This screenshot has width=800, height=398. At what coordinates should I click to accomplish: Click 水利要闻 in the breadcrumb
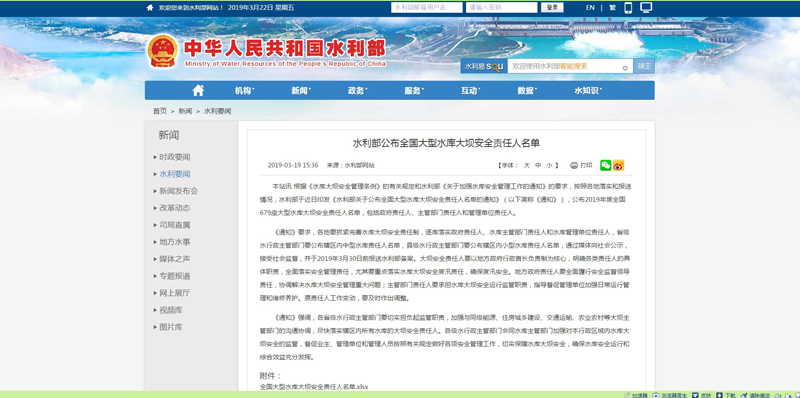pos(217,111)
